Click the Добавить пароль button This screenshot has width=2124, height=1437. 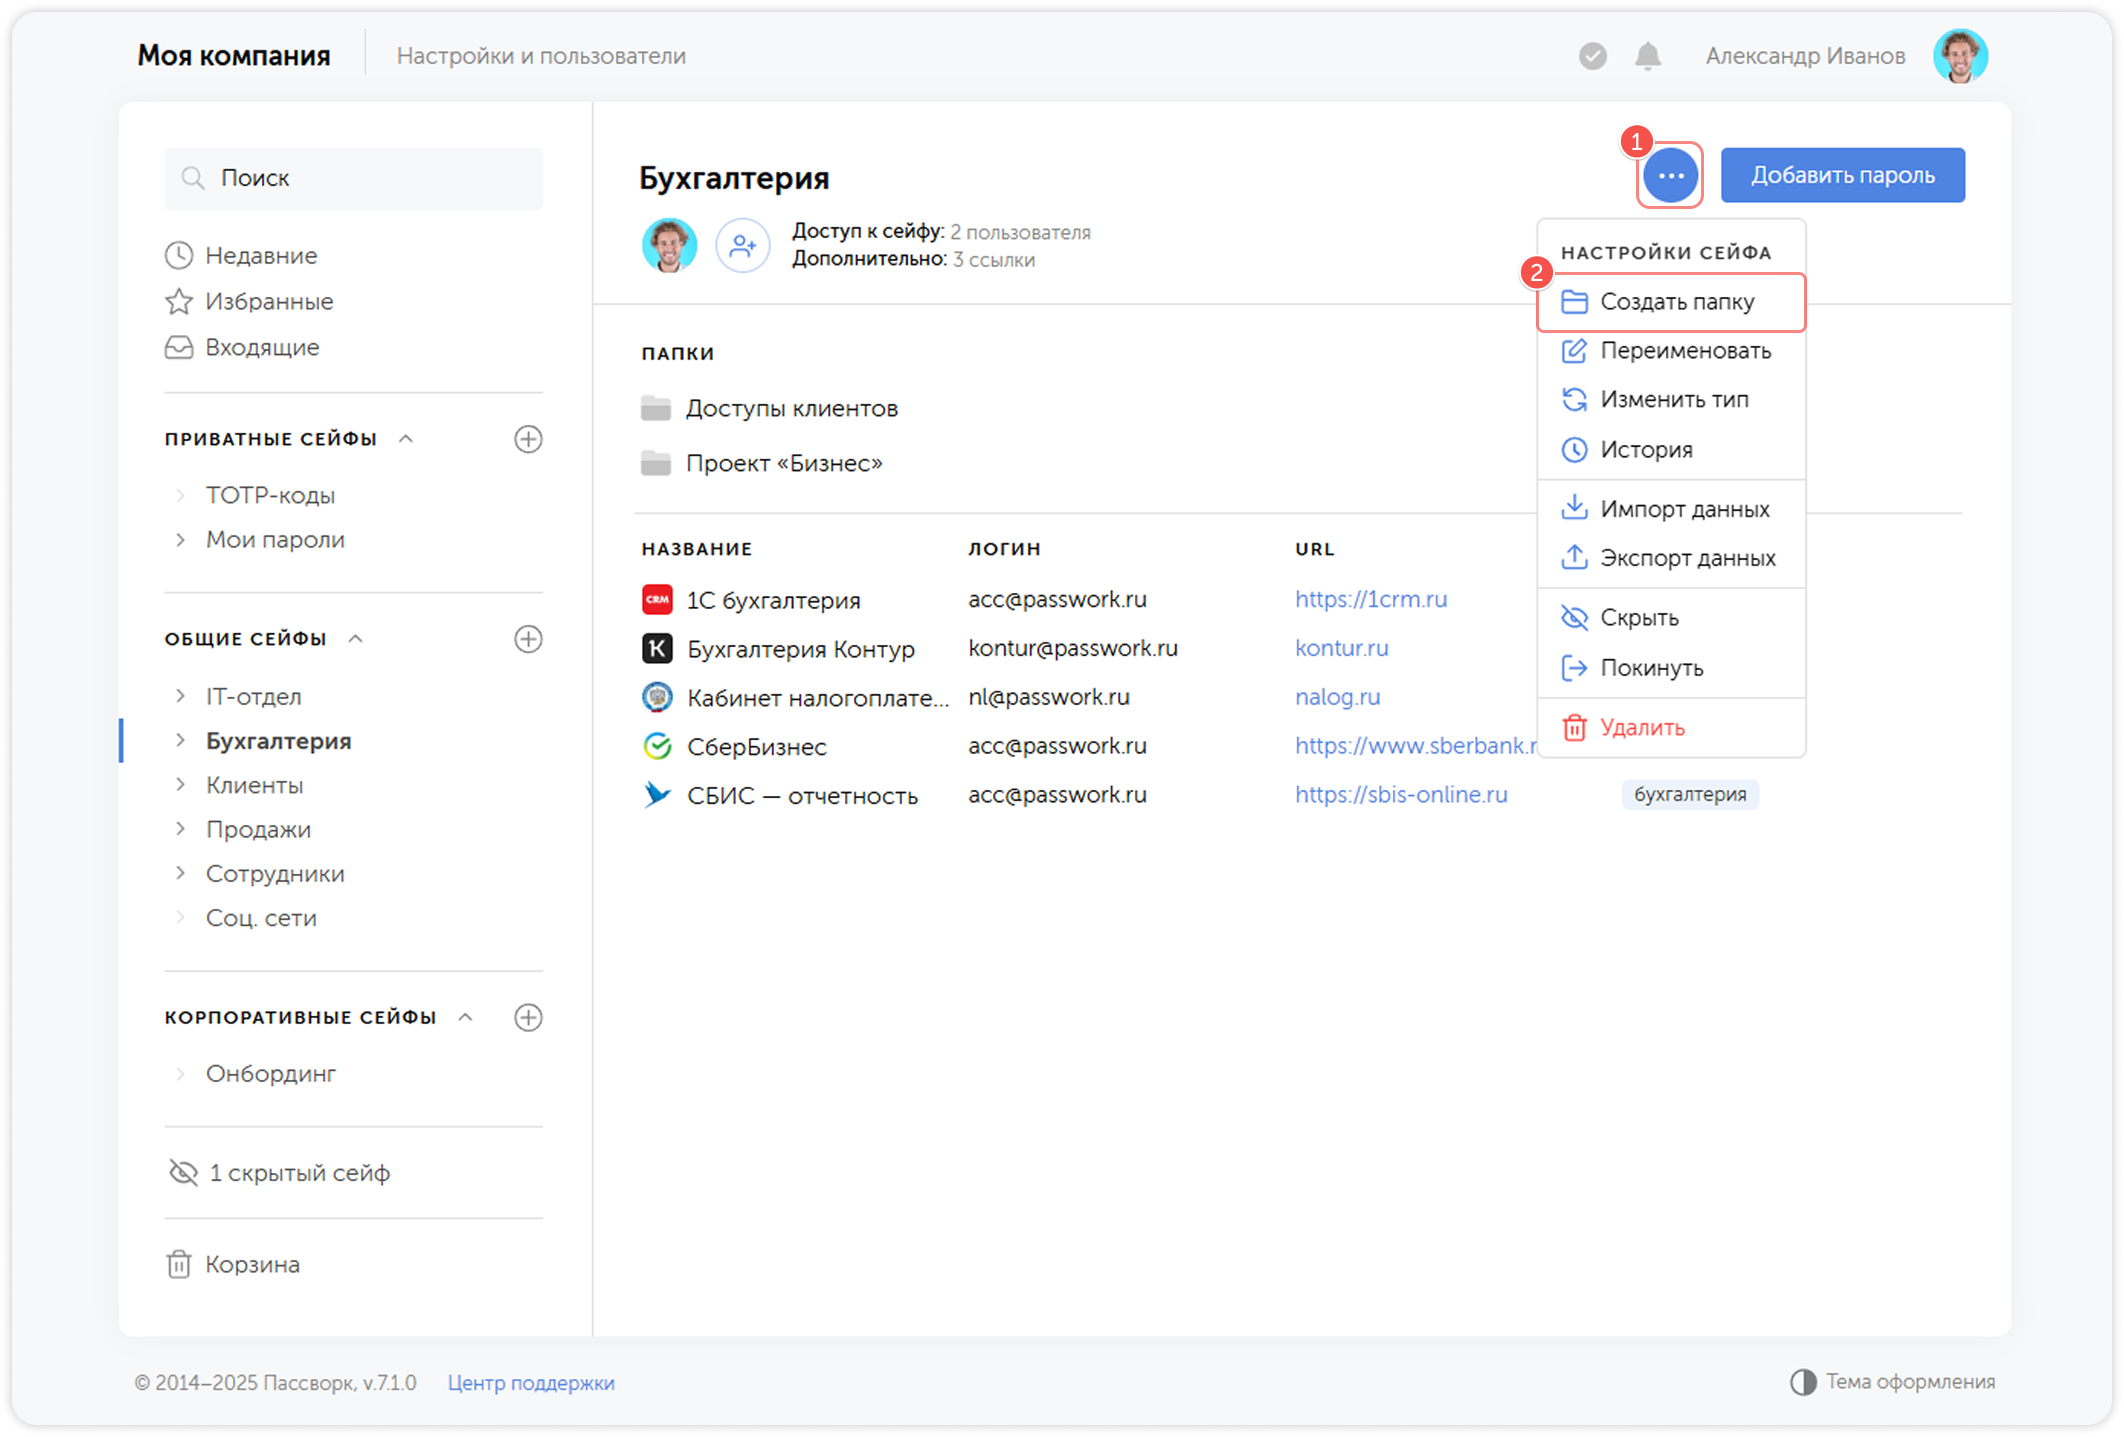[1843, 174]
